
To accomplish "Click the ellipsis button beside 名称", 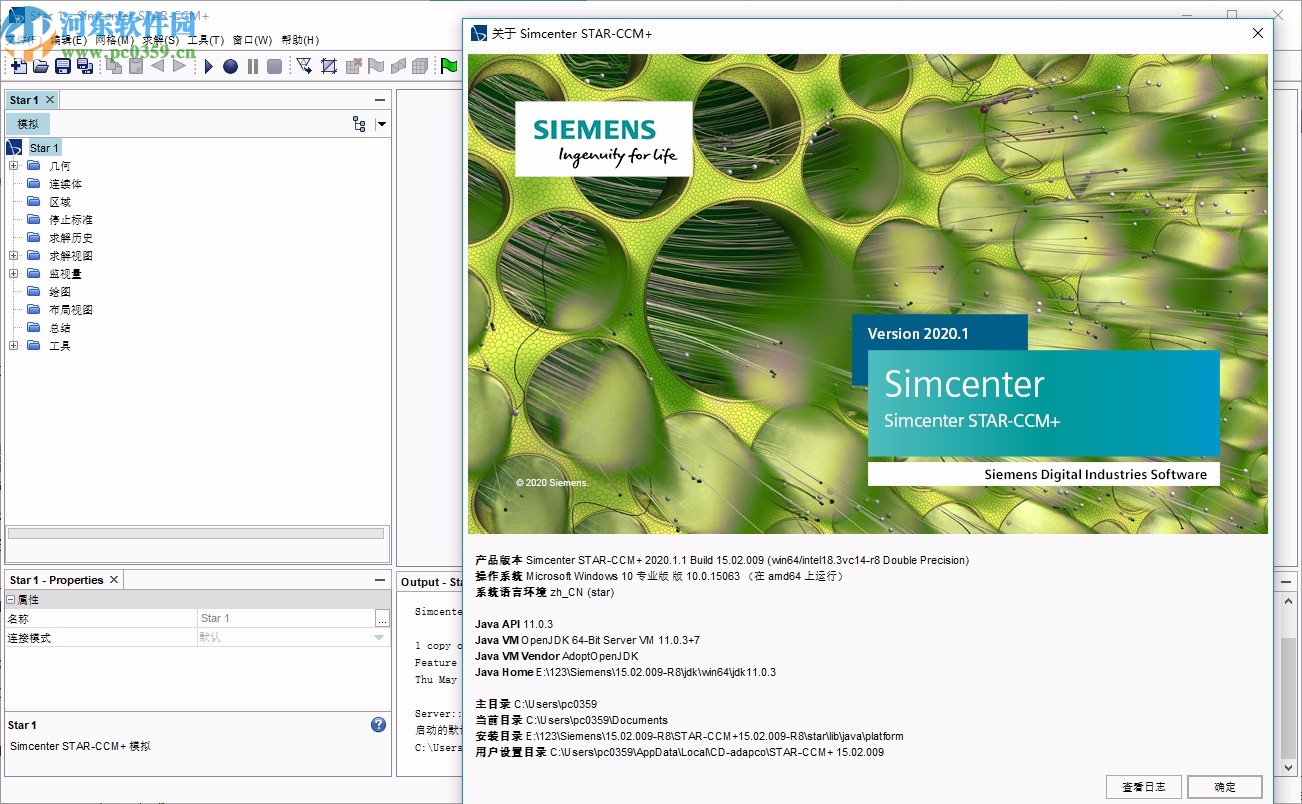I will point(382,619).
